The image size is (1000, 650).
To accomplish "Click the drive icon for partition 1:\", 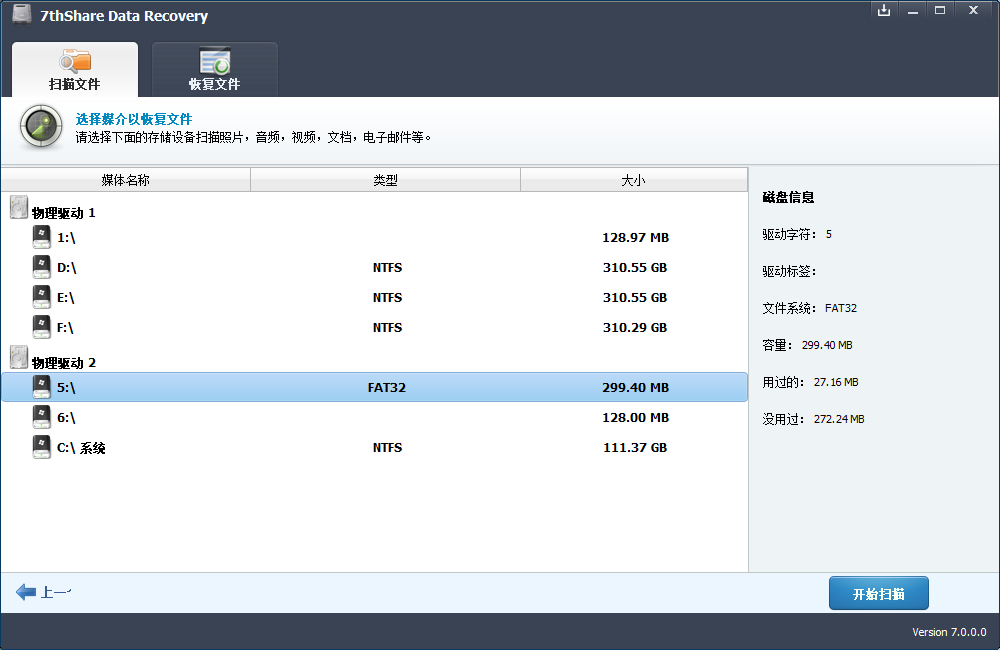I will click(x=41, y=237).
